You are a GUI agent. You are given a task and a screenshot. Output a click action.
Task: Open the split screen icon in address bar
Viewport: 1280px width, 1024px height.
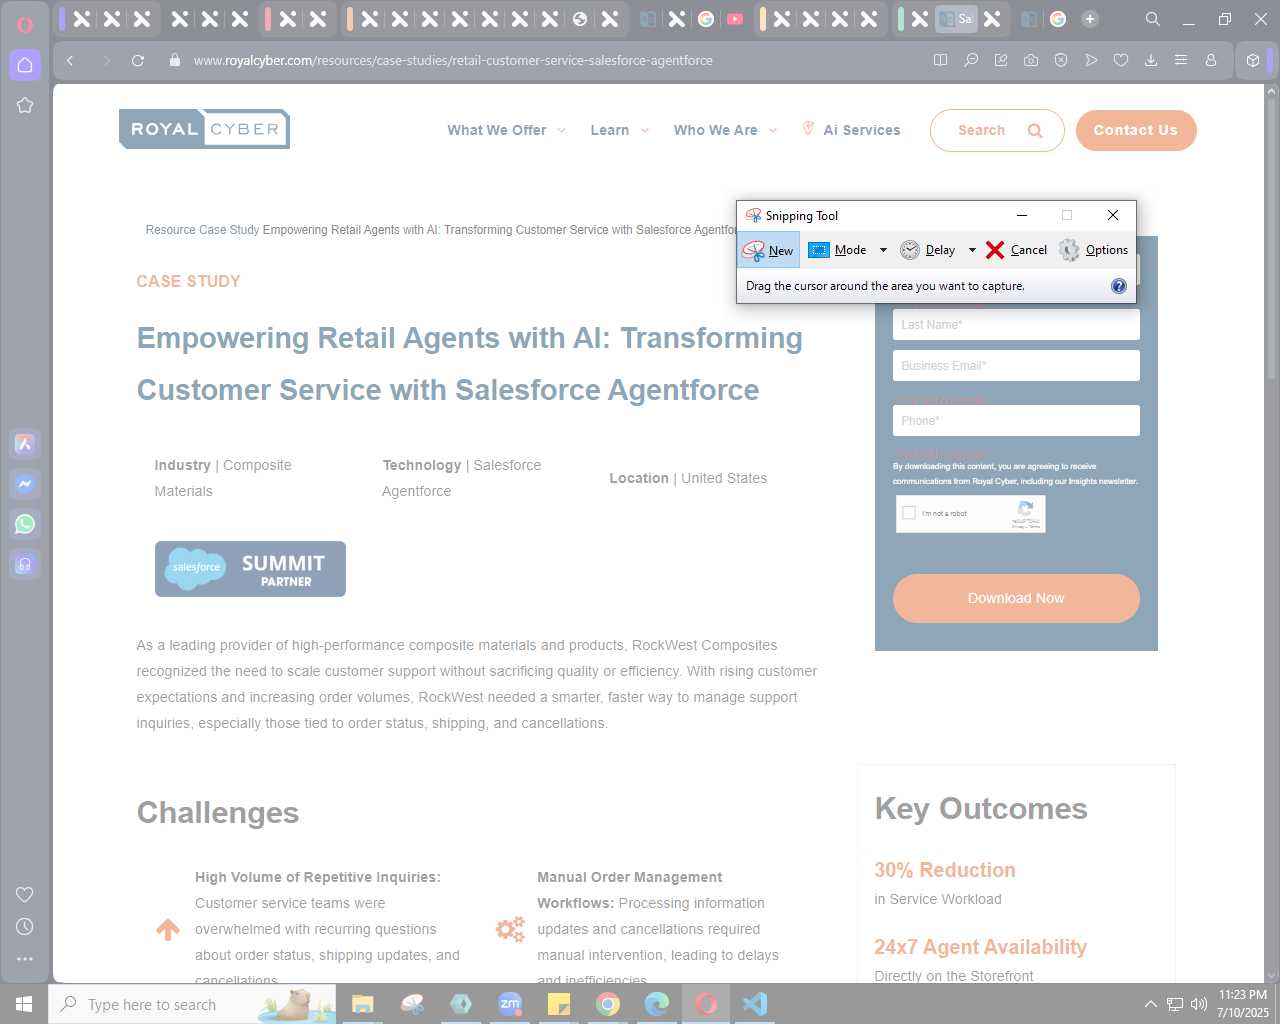point(940,60)
